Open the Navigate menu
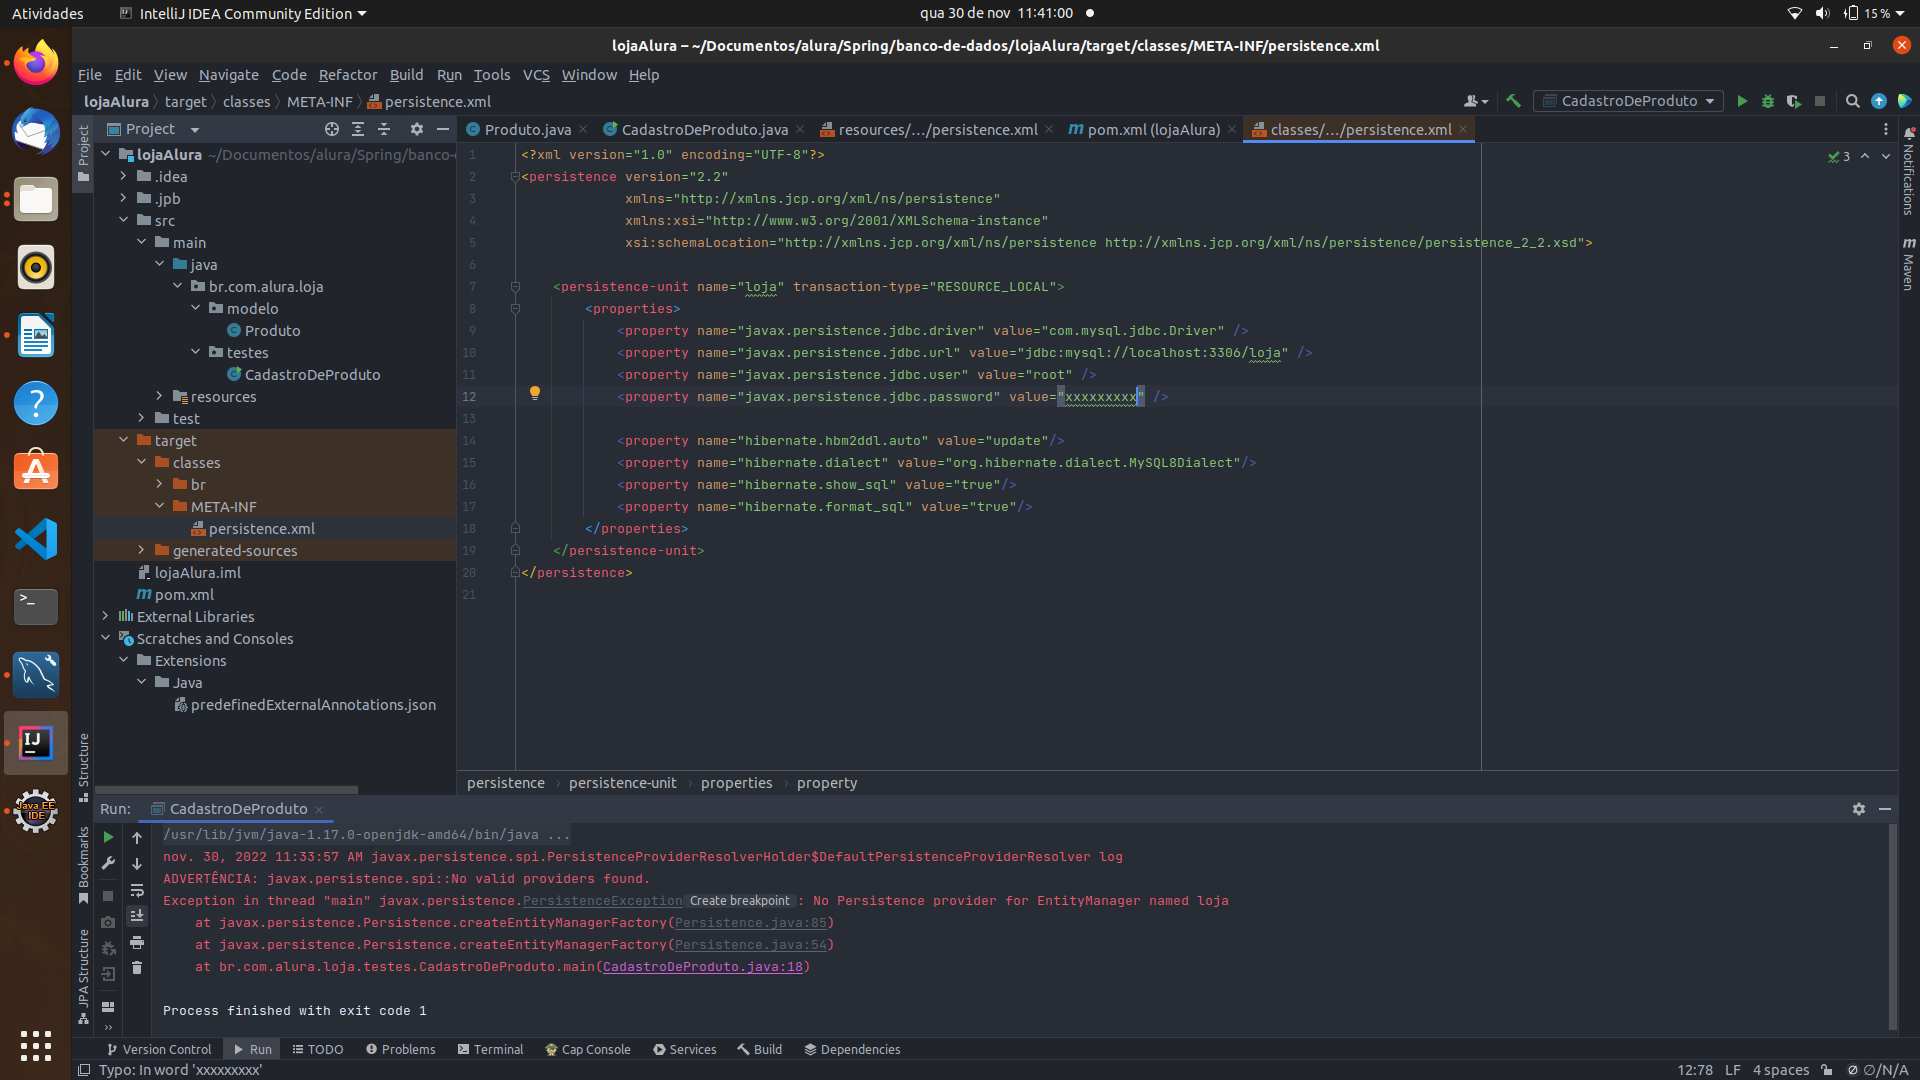The height and width of the screenshot is (1080, 1920). point(228,75)
